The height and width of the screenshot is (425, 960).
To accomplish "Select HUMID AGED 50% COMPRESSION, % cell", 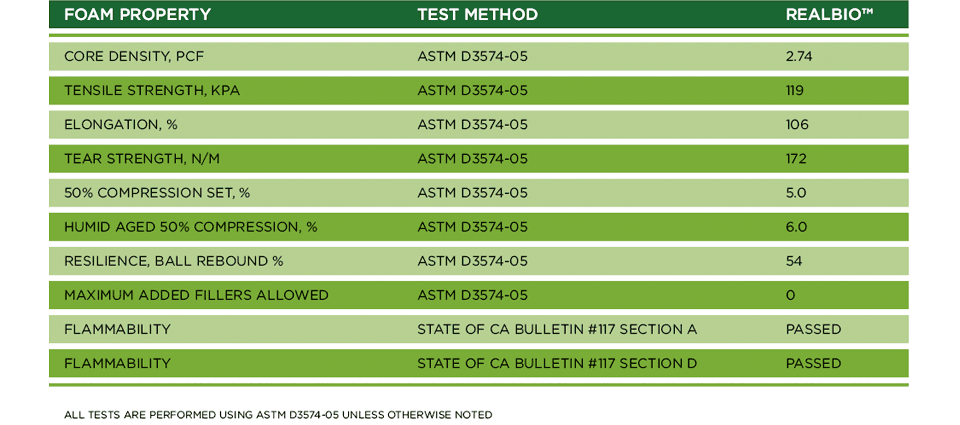I will 190,227.
